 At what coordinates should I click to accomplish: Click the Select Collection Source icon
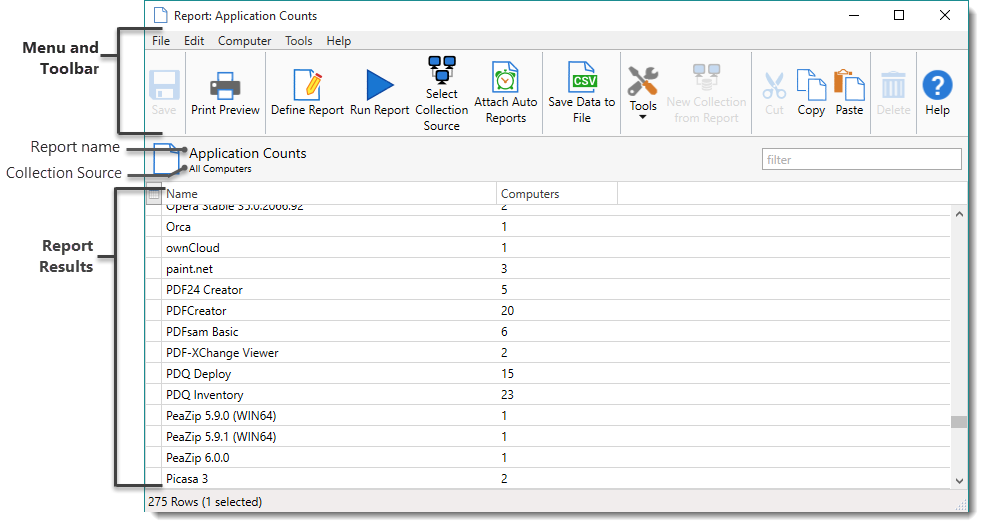[441, 70]
